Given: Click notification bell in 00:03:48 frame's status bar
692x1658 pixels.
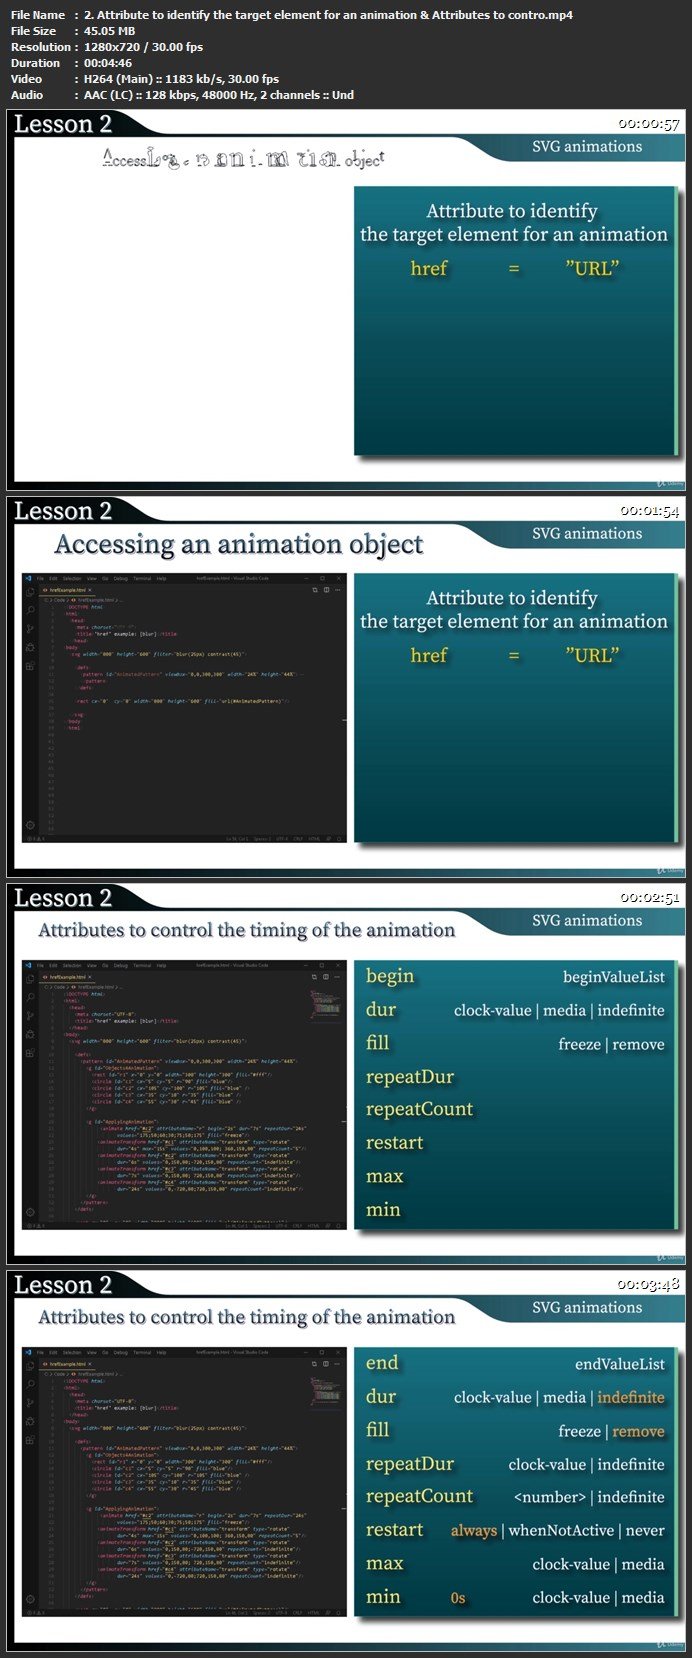Looking at the screenshot, I should (339, 1613).
